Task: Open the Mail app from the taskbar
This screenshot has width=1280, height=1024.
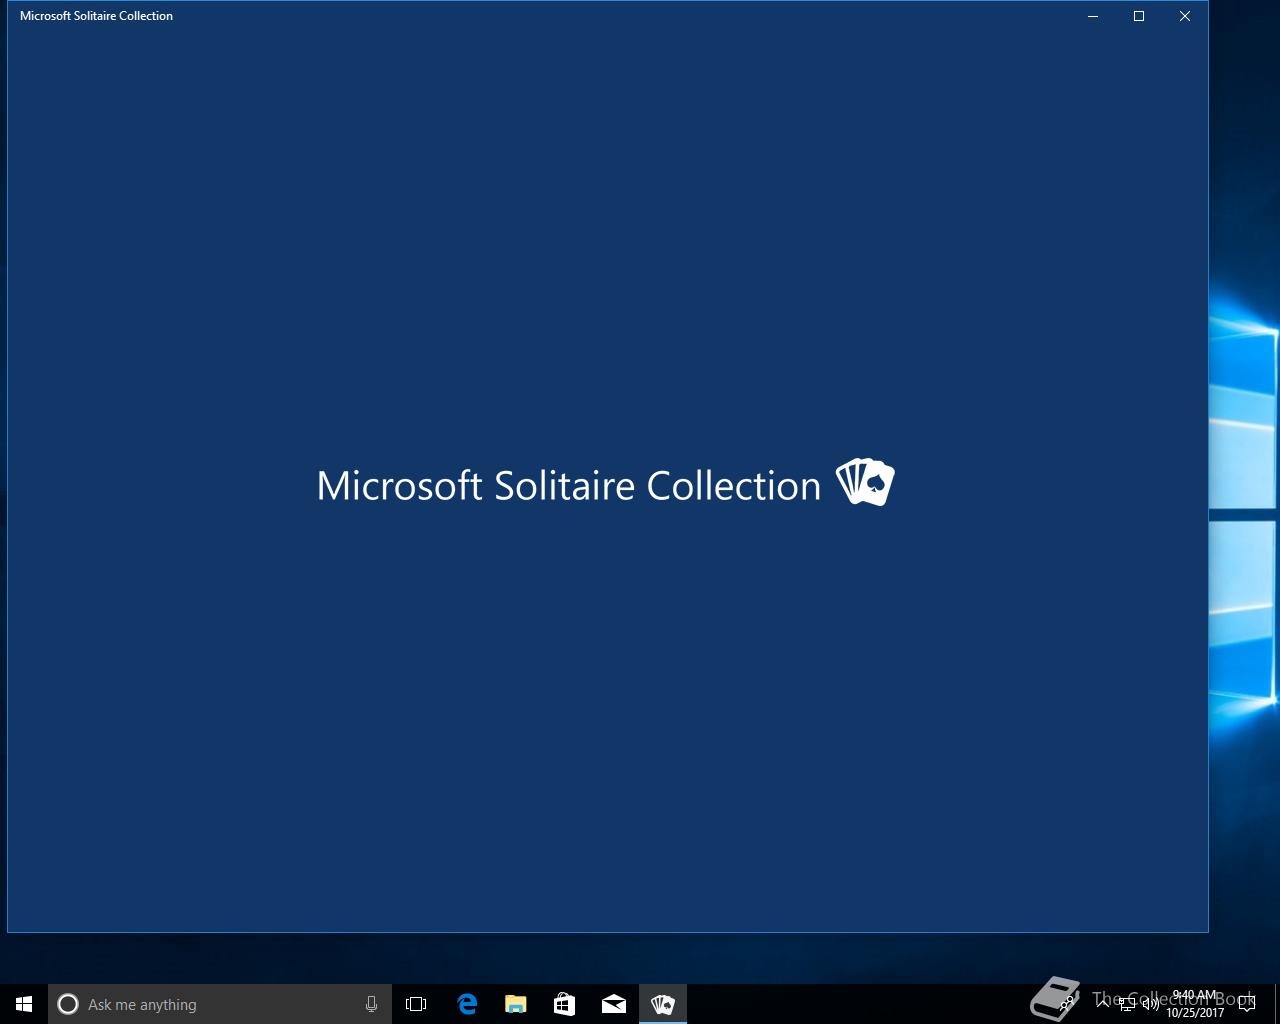Action: 614,1004
